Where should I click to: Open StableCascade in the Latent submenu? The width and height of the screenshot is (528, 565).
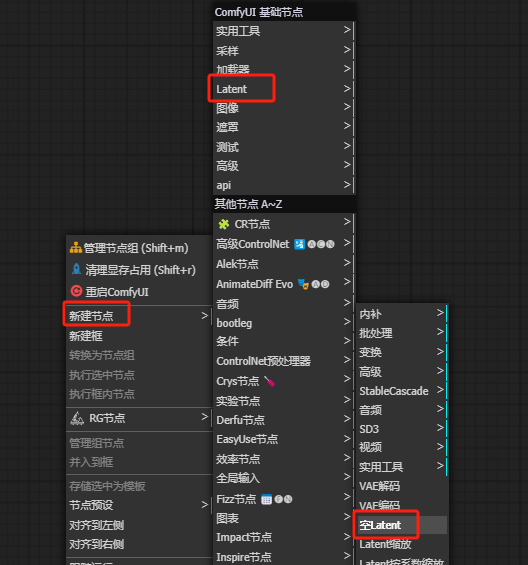[x=402, y=391]
